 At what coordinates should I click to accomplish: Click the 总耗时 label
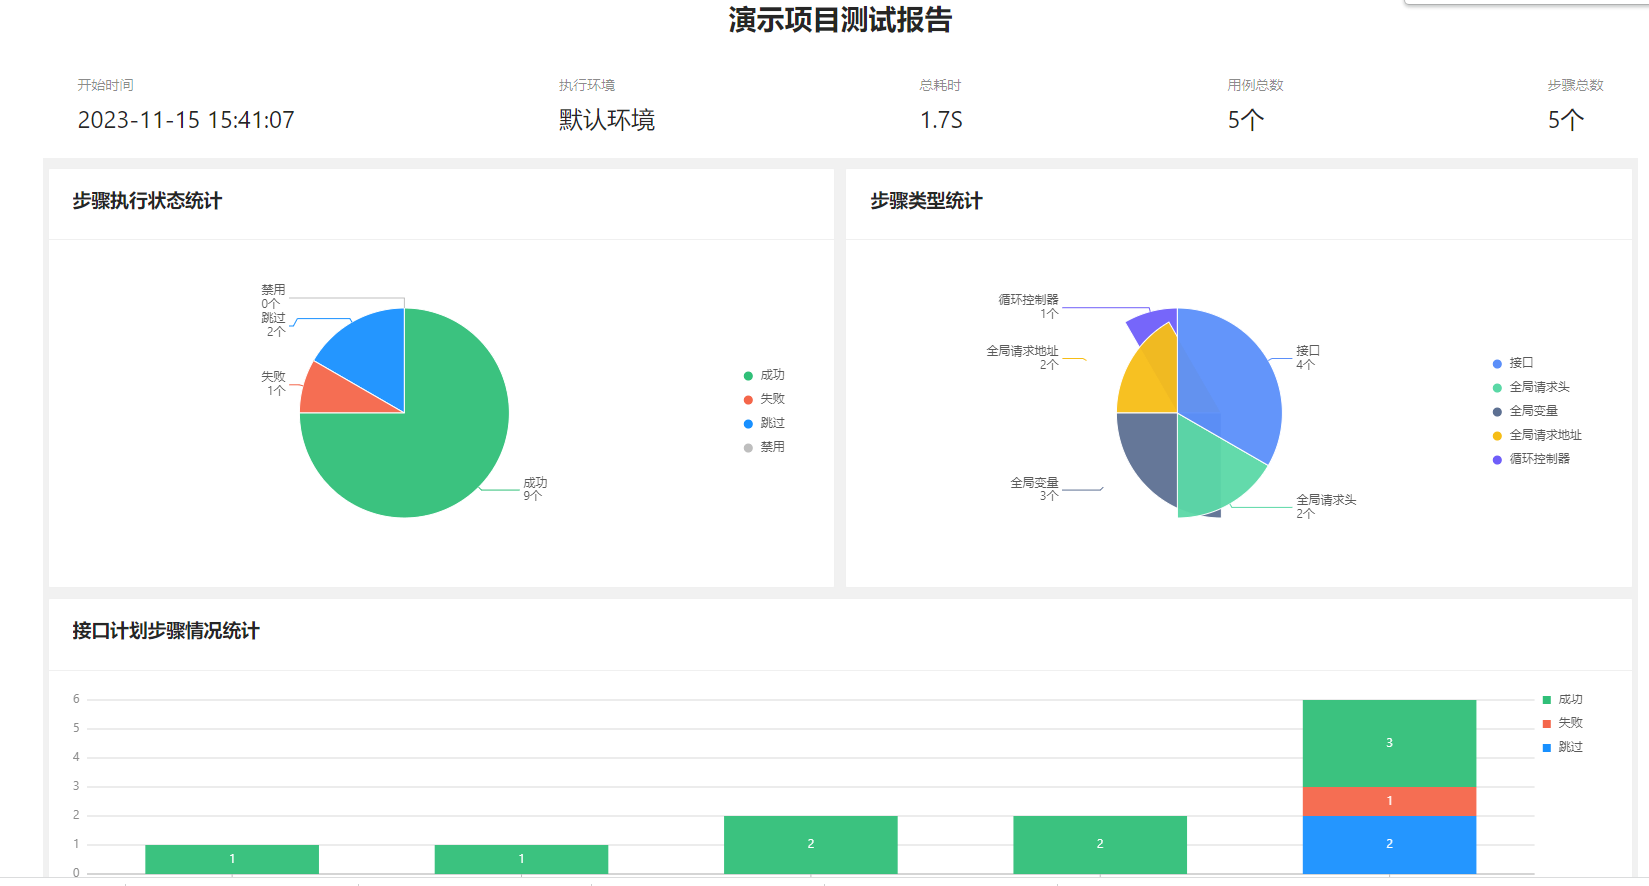click(940, 85)
